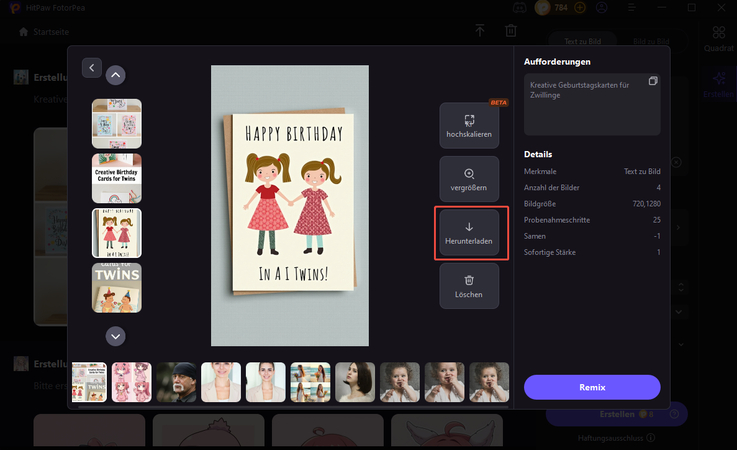Click the prompt text Kreative Geburtstagskarten für Zwillinge
Screen dimensions: 737x450
[580, 90]
